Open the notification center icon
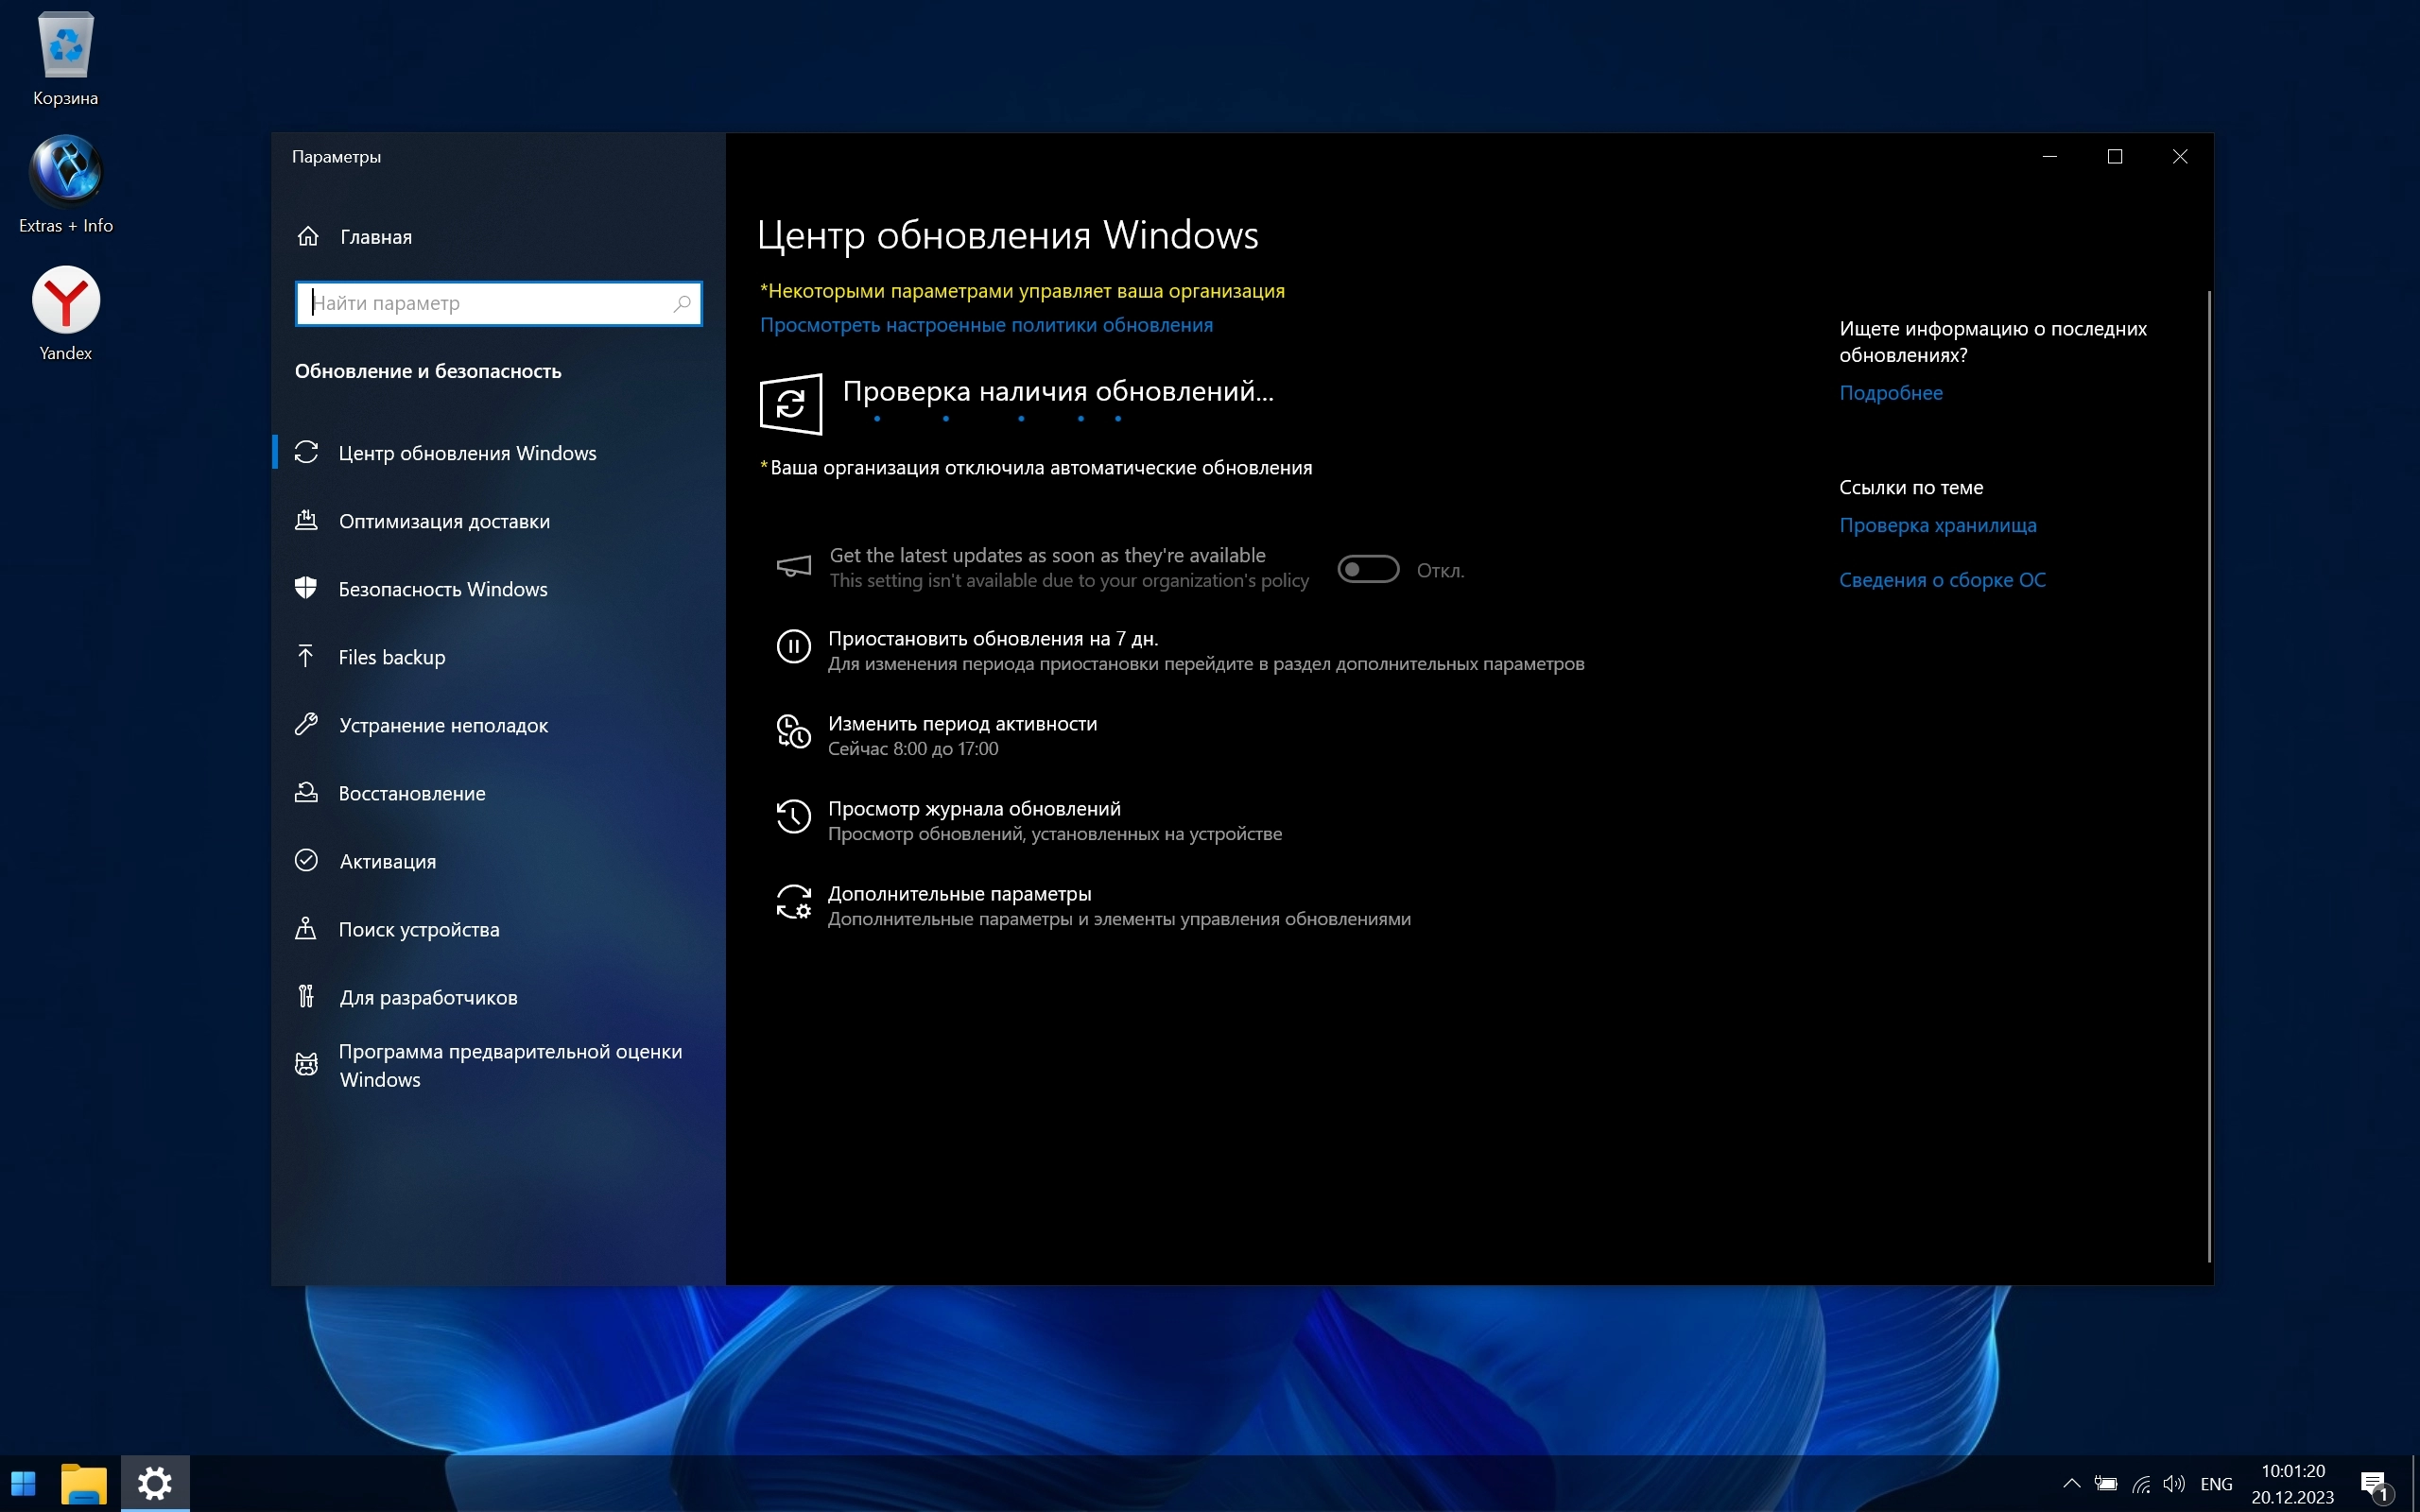 point(2374,1484)
